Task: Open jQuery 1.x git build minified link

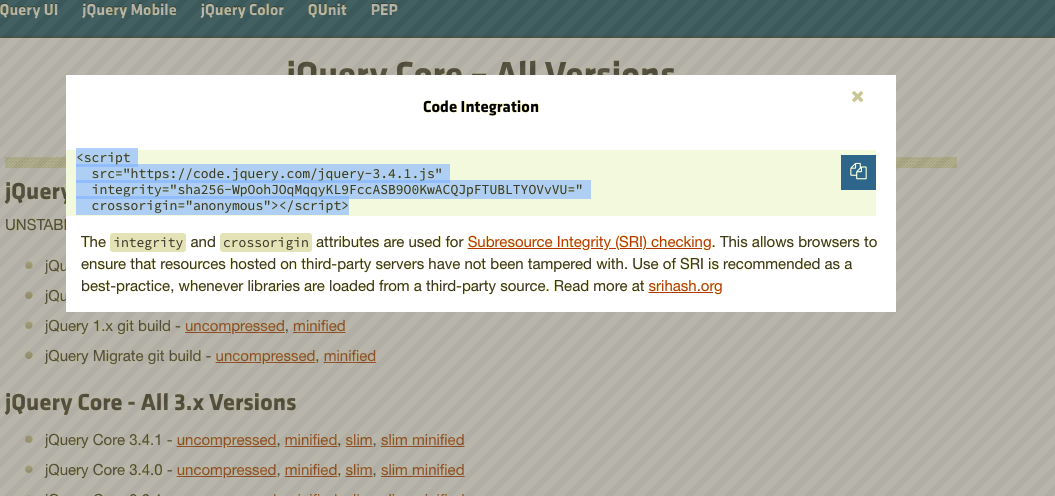Action: pyautogui.click(x=320, y=326)
